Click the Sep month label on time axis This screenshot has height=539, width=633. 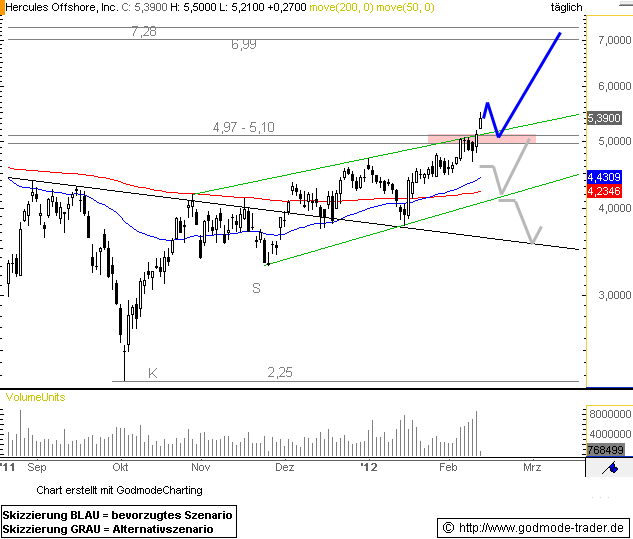pyautogui.click(x=37, y=468)
